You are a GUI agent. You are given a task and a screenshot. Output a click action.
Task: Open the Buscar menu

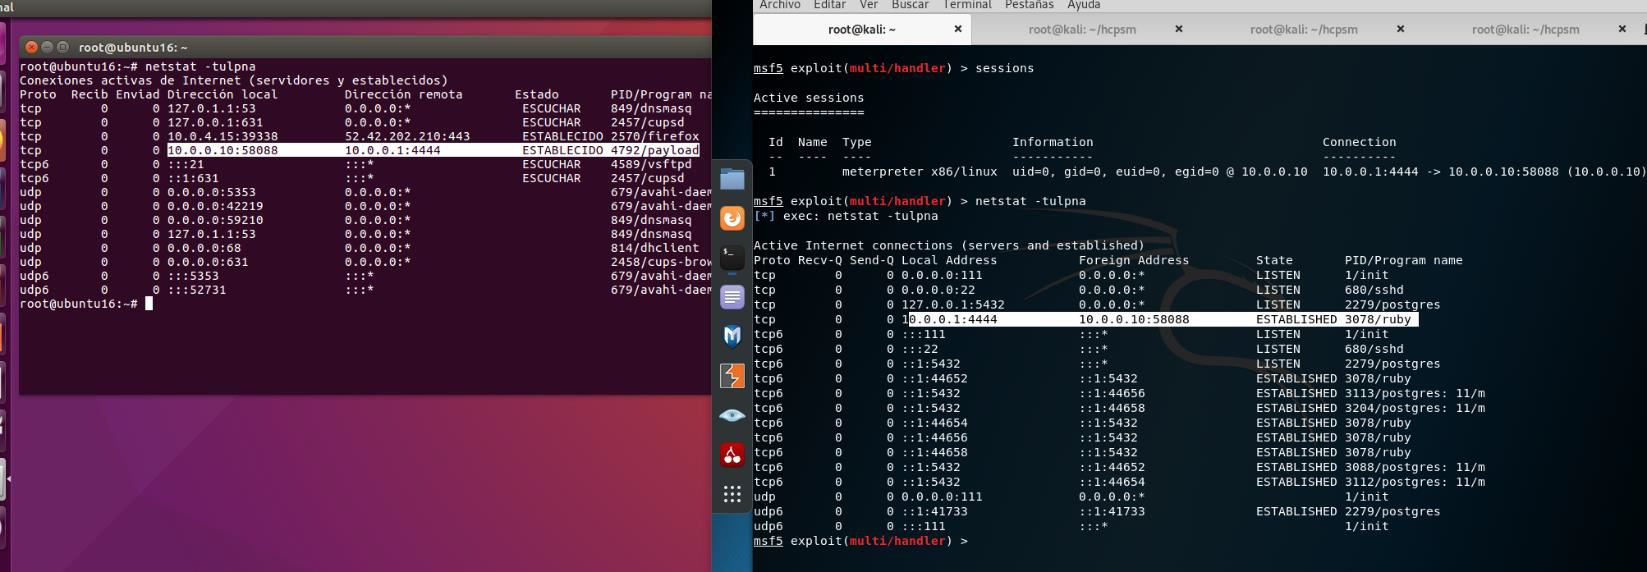click(910, 5)
